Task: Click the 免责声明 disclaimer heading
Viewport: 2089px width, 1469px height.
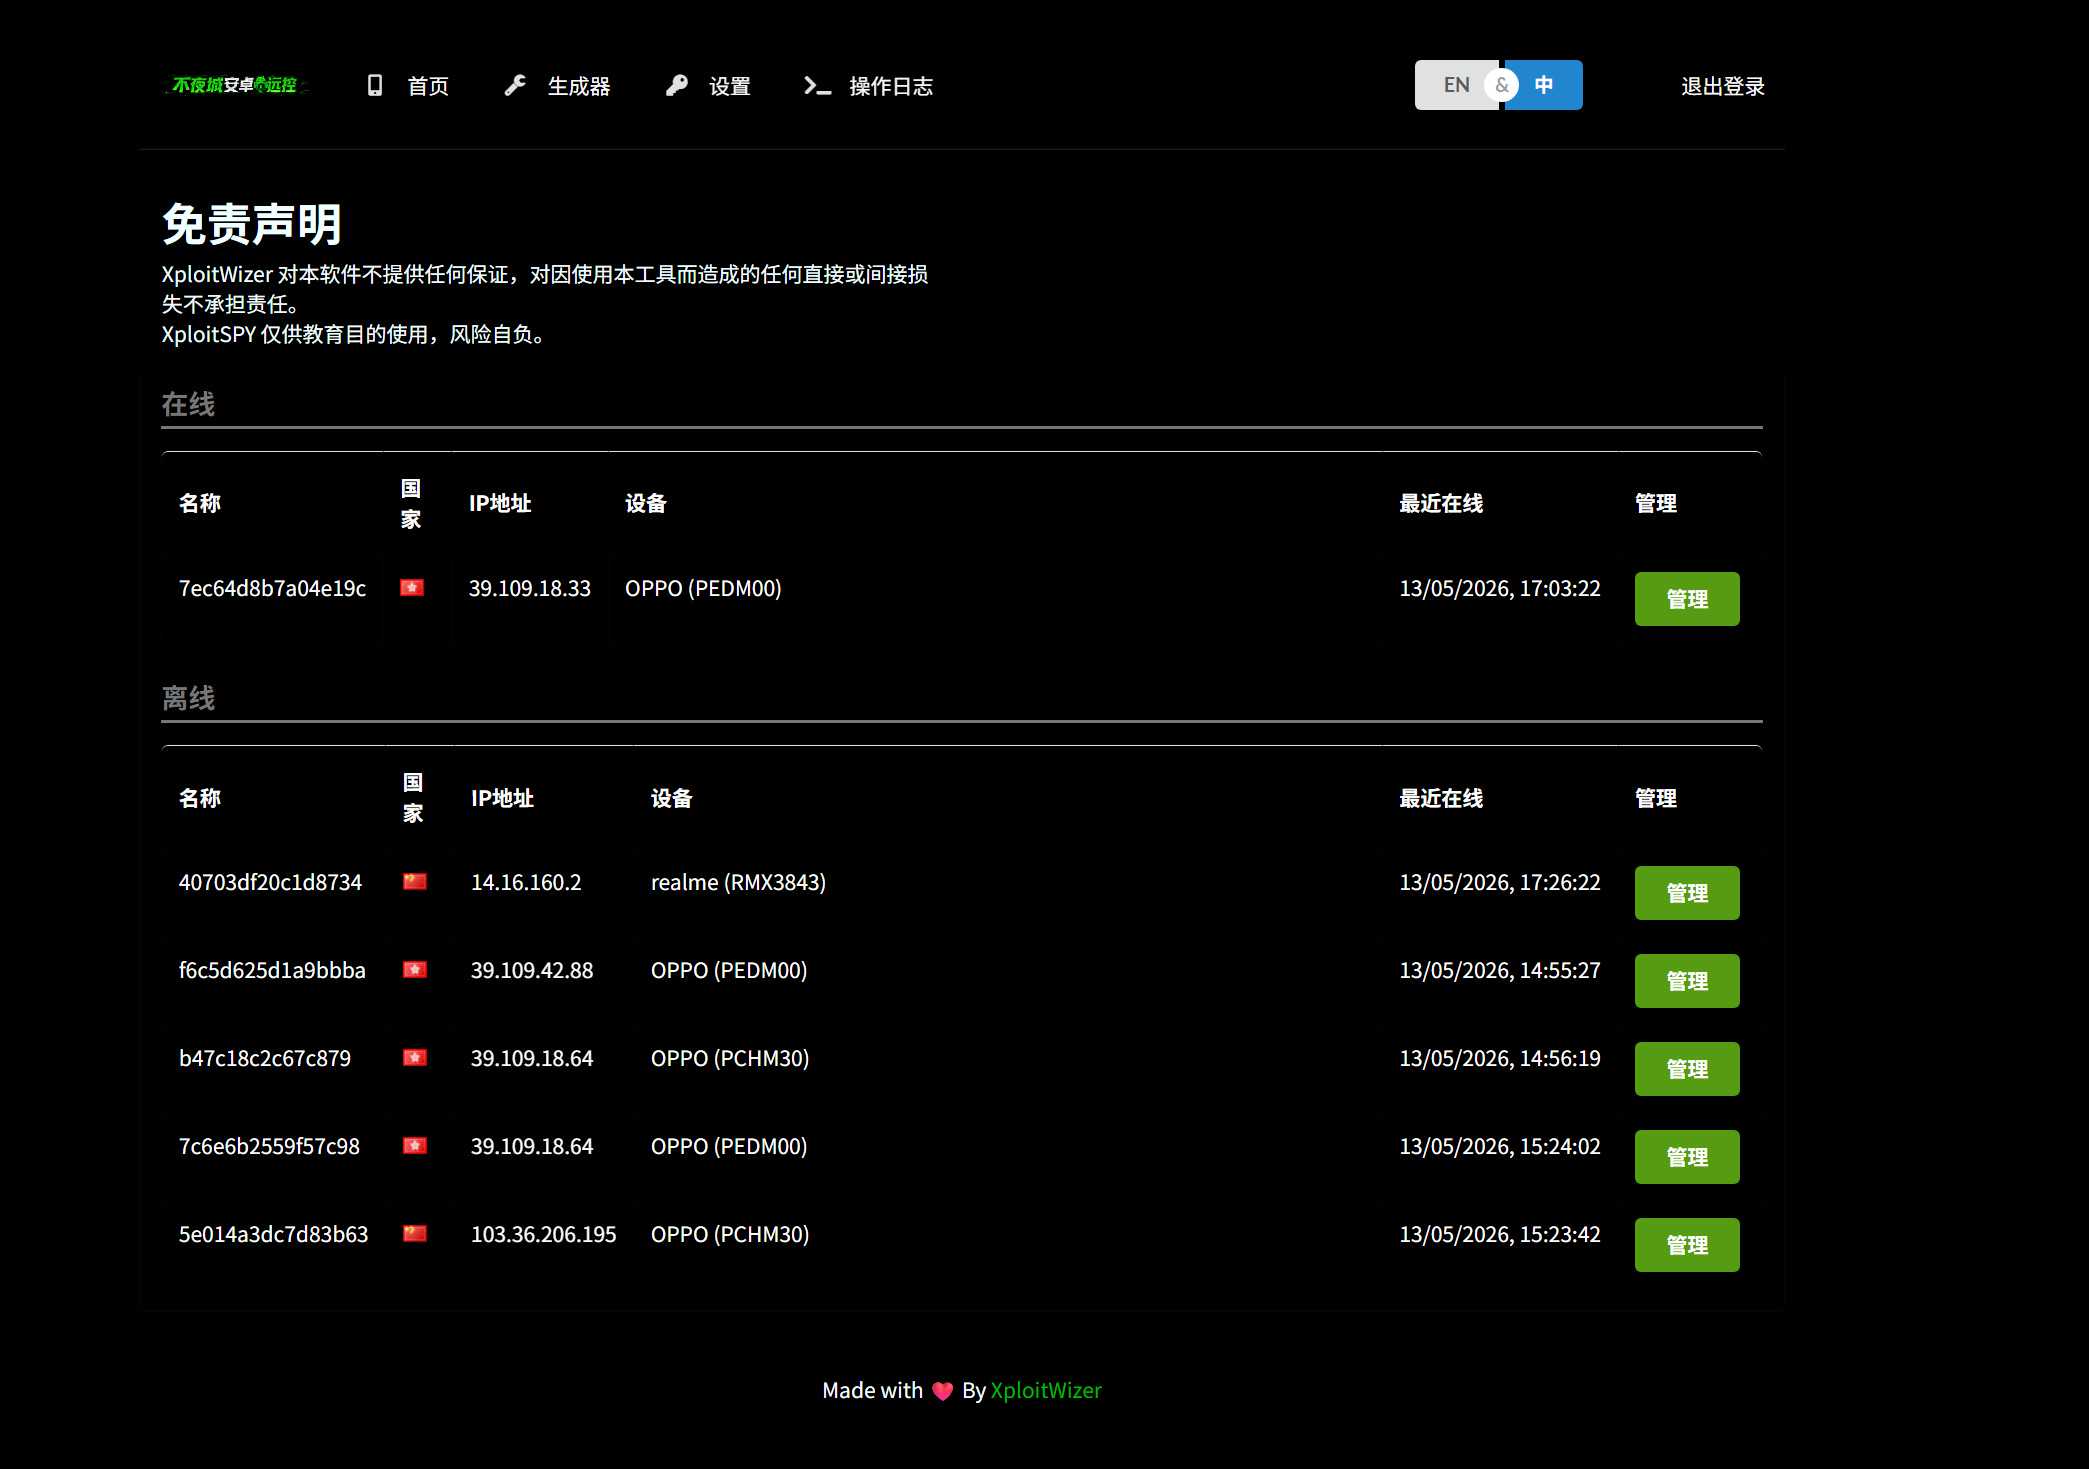Action: coord(252,224)
